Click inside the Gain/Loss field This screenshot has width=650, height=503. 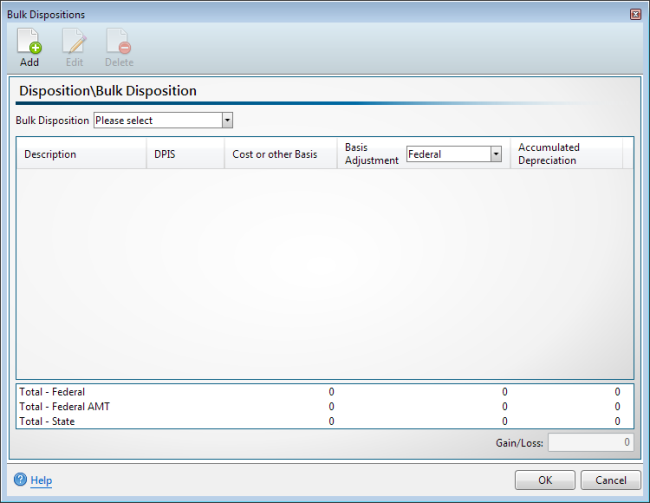point(590,441)
